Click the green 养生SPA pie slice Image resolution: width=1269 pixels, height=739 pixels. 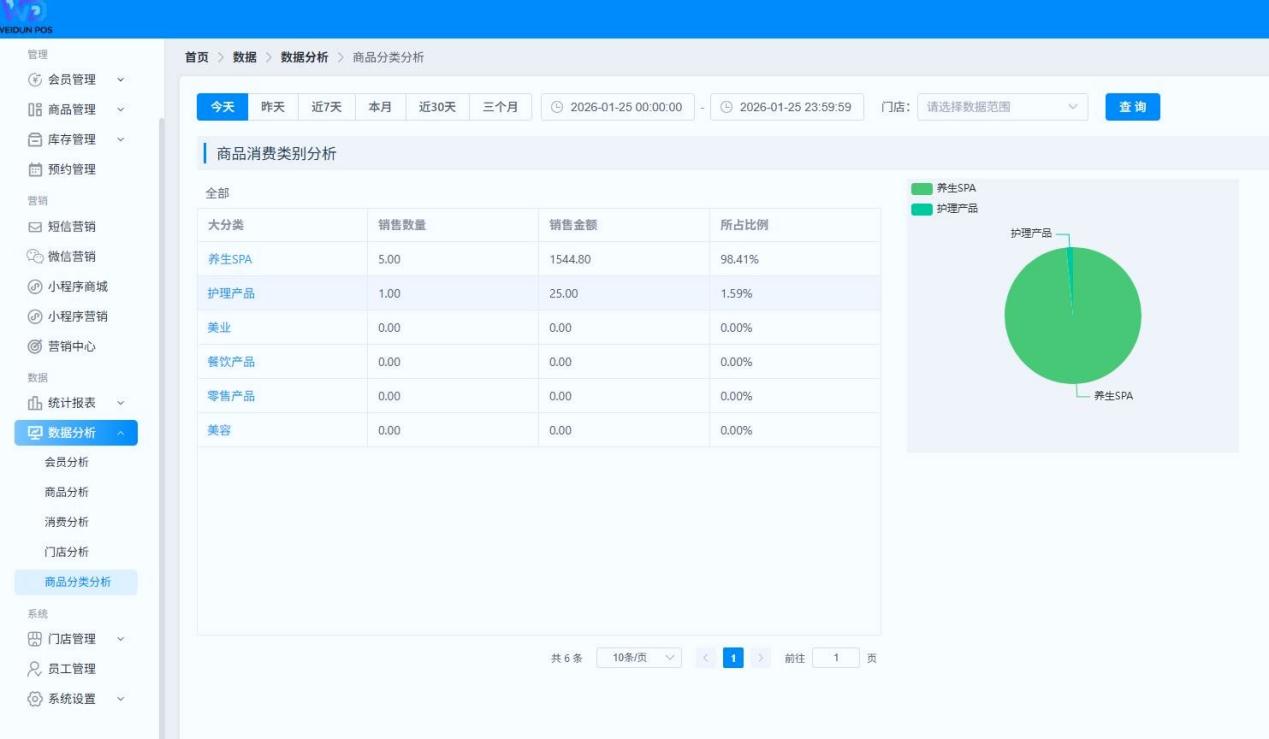click(x=1060, y=330)
